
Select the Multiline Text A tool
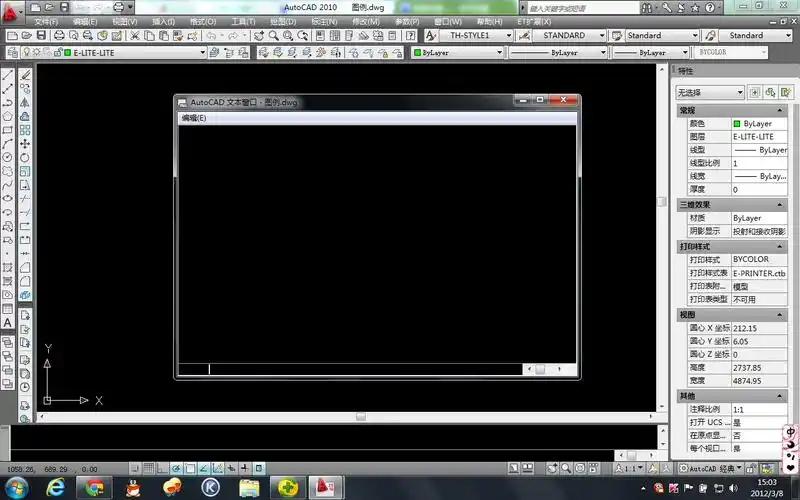pos(8,323)
